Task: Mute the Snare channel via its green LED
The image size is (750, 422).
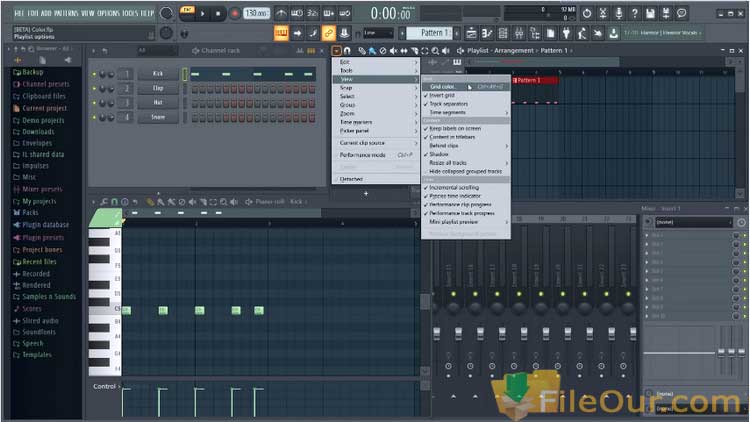Action: tap(94, 117)
